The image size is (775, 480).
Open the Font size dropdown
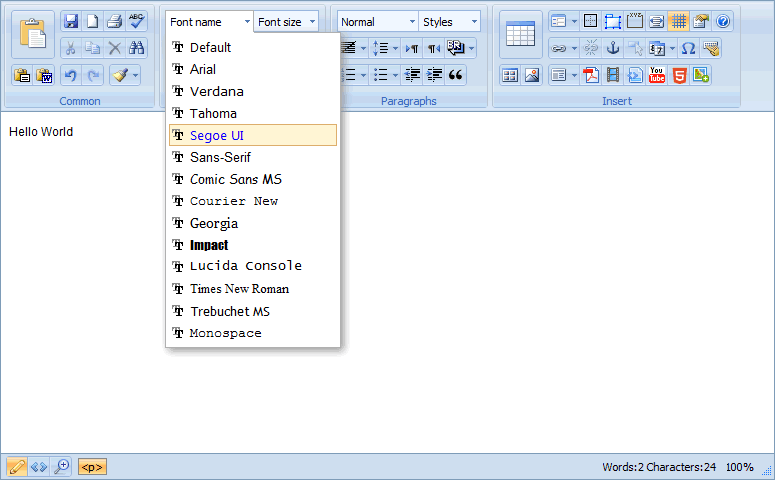click(x=286, y=22)
